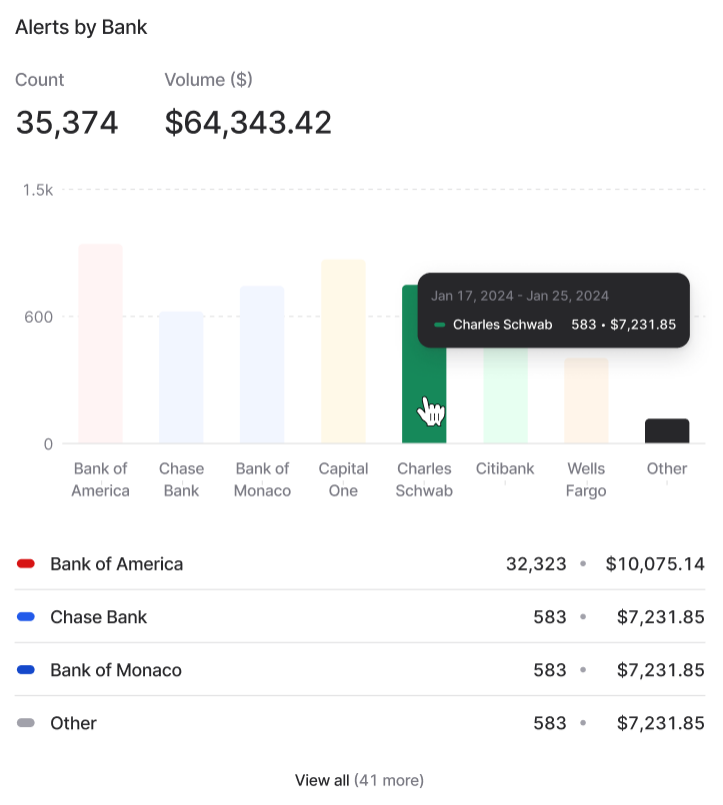The height and width of the screenshot is (805, 723).
Task: Select the black Other bar in chart
Action: pos(667,431)
